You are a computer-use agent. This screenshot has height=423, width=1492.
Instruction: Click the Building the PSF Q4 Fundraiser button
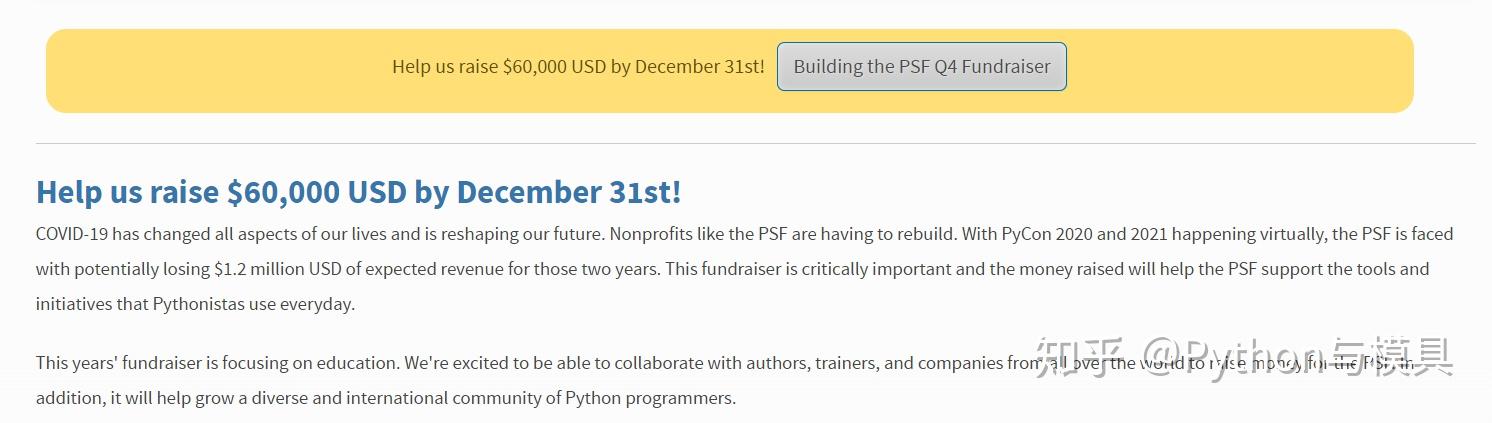[x=921, y=67]
